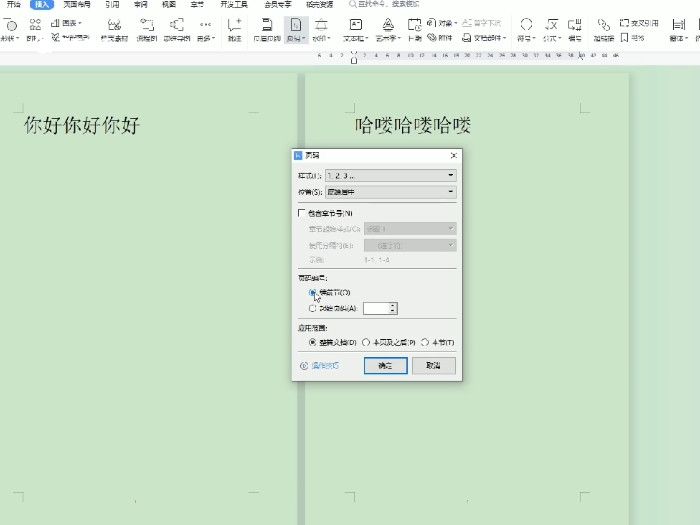
Task: Open the 会员专享 (Member Exclusive) tab
Action: point(277,4)
